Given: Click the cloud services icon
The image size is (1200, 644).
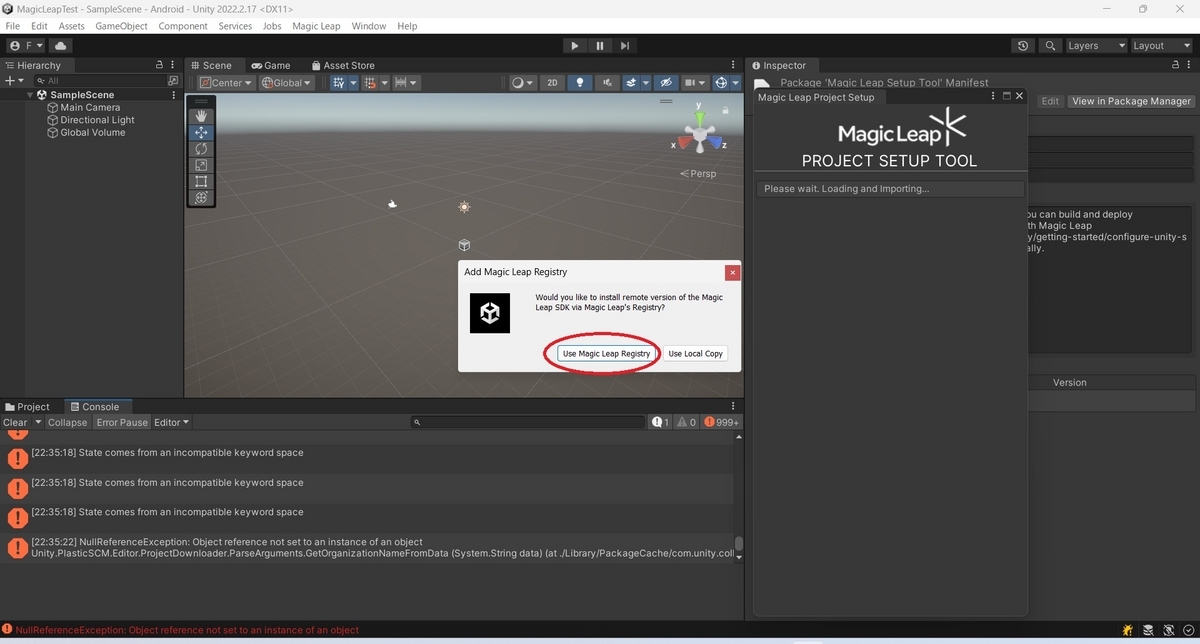Looking at the screenshot, I should tap(61, 46).
